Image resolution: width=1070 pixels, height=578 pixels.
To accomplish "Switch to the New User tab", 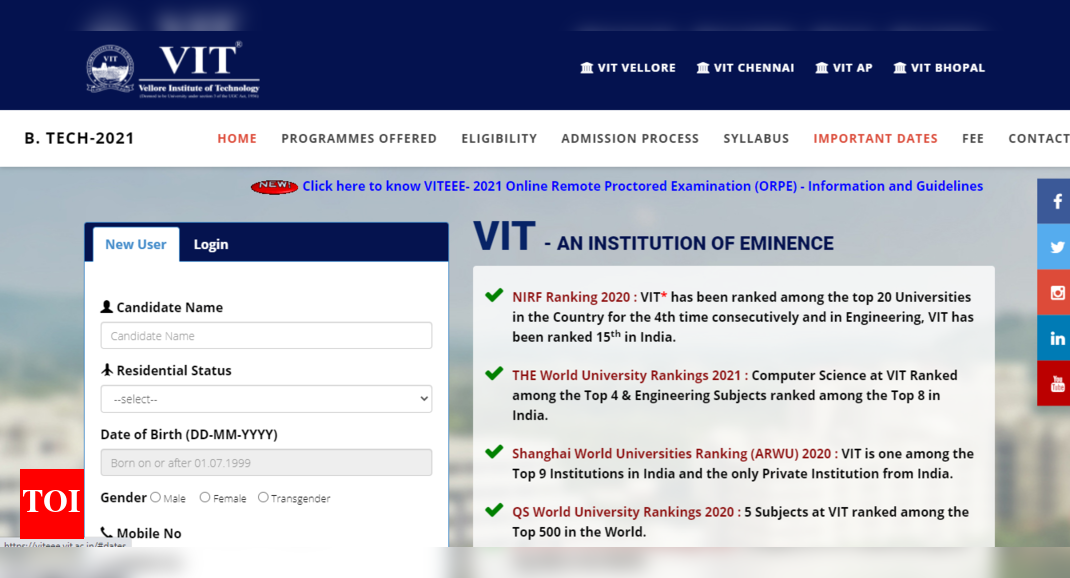I will pos(135,243).
